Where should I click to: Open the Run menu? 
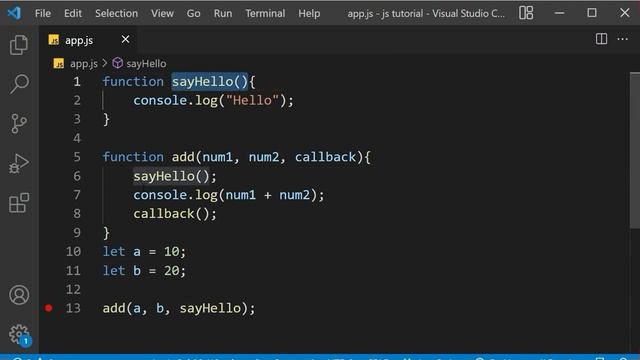point(223,13)
